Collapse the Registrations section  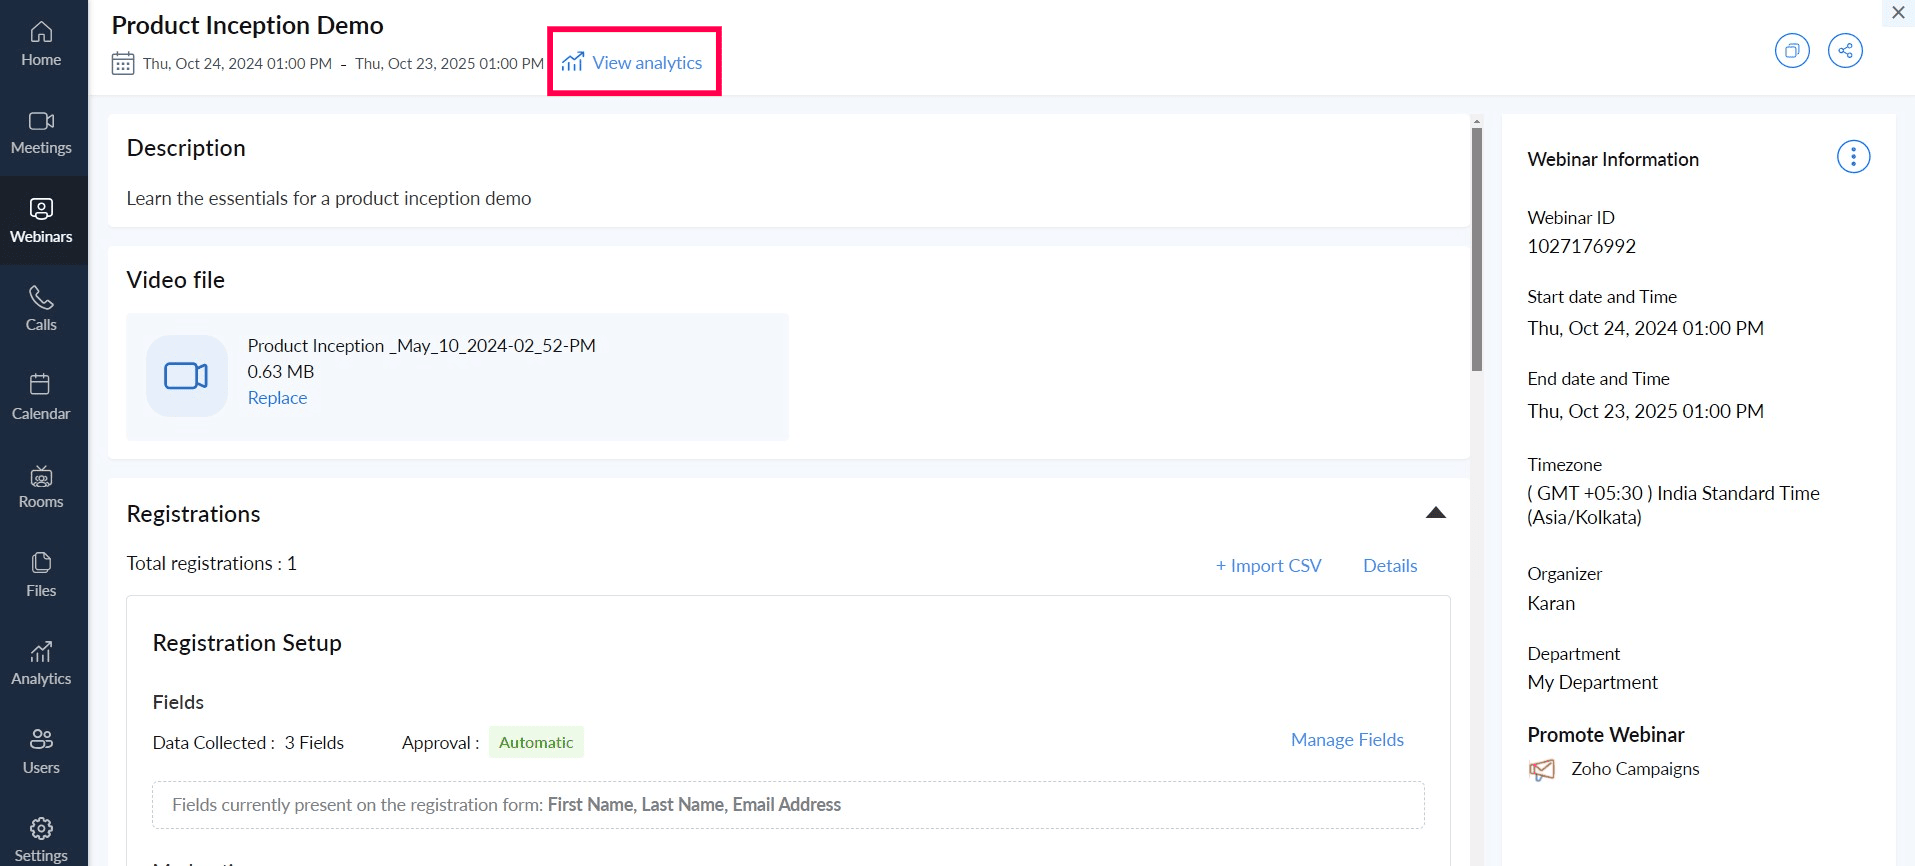(x=1435, y=513)
